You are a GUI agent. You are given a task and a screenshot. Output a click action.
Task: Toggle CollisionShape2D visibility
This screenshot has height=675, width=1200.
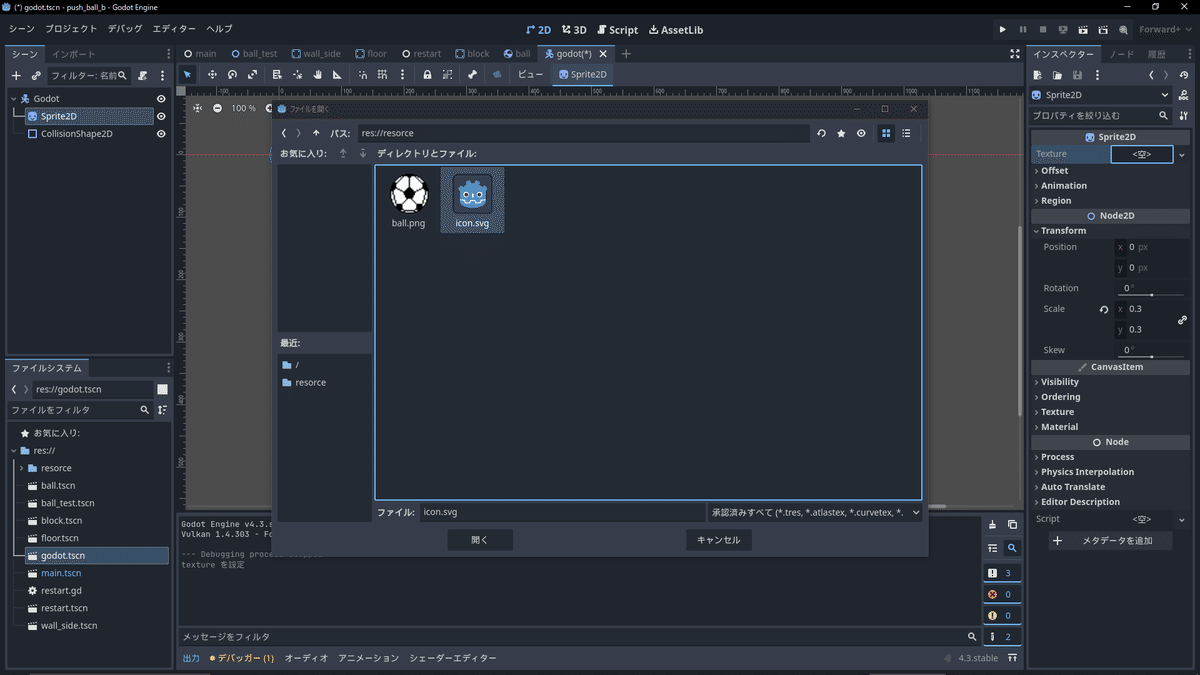159,133
